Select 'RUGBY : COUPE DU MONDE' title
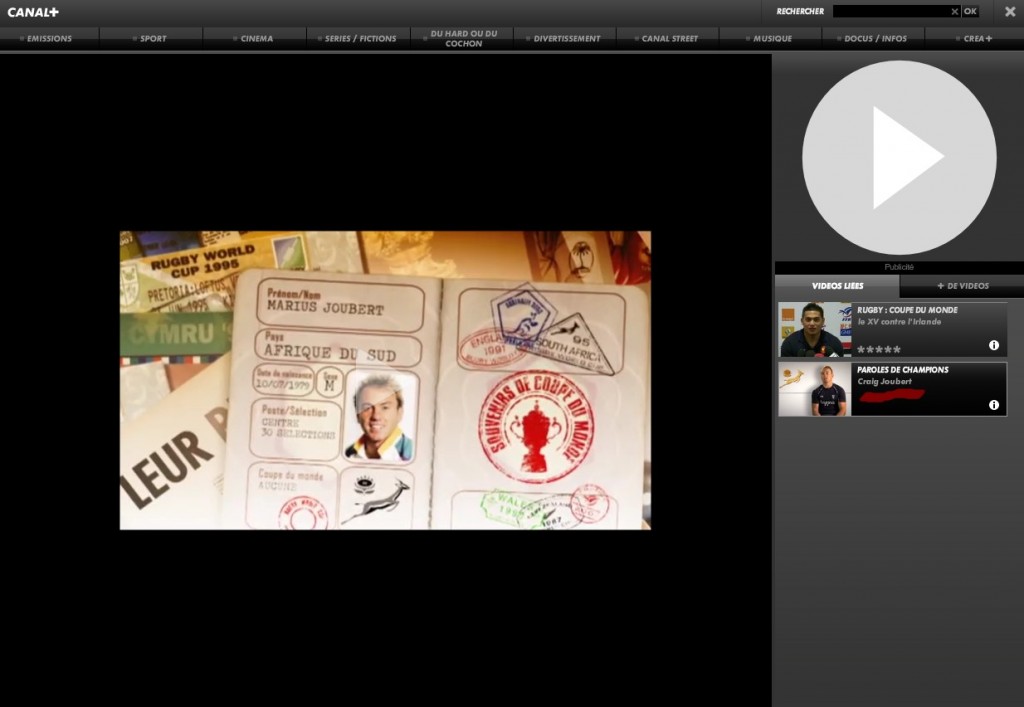 click(x=907, y=310)
